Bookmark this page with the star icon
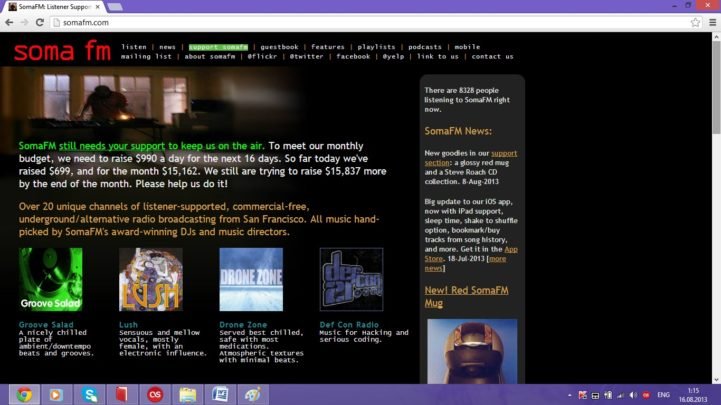Screen dimensions: 721x405 [695, 22]
